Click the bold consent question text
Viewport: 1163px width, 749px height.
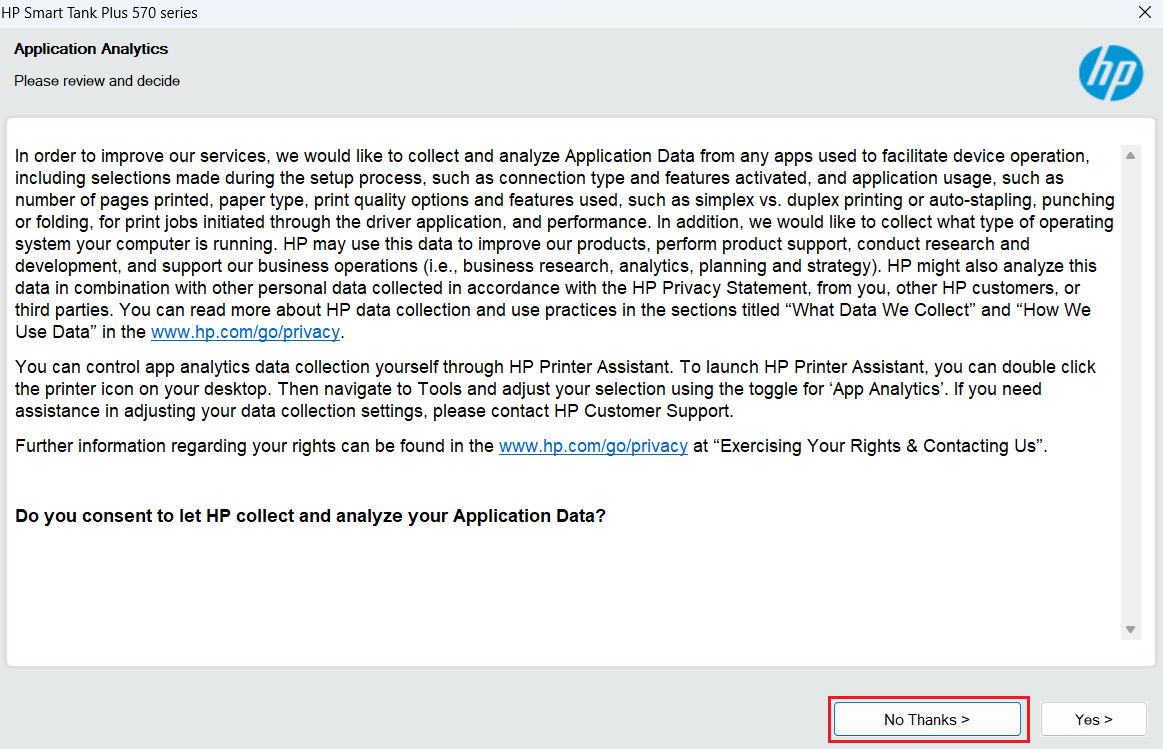(x=310, y=516)
